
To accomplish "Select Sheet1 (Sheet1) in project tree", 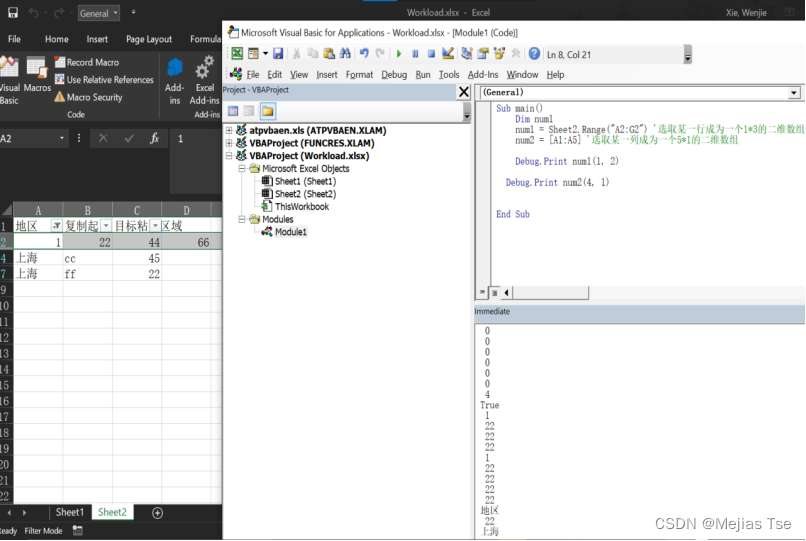I will 305,181.
